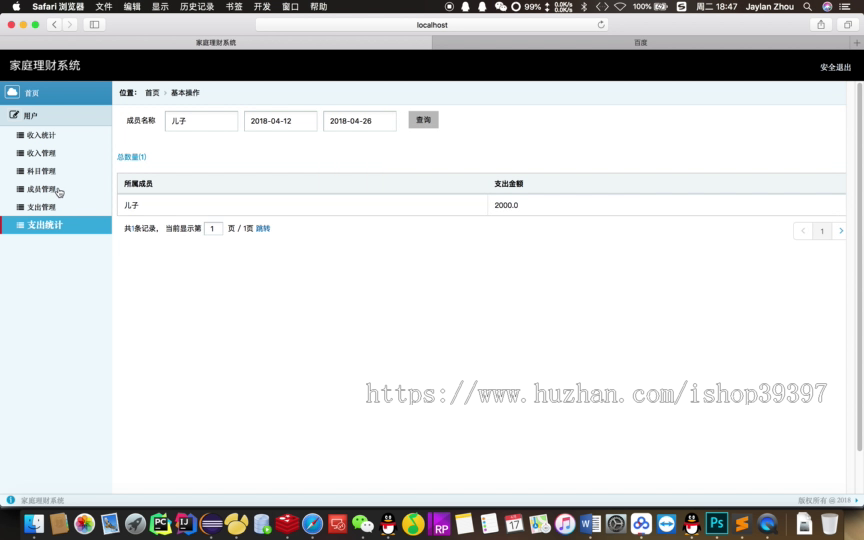Open PyCharm in the Dock
This screenshot has height=540, width=864.
160,523
